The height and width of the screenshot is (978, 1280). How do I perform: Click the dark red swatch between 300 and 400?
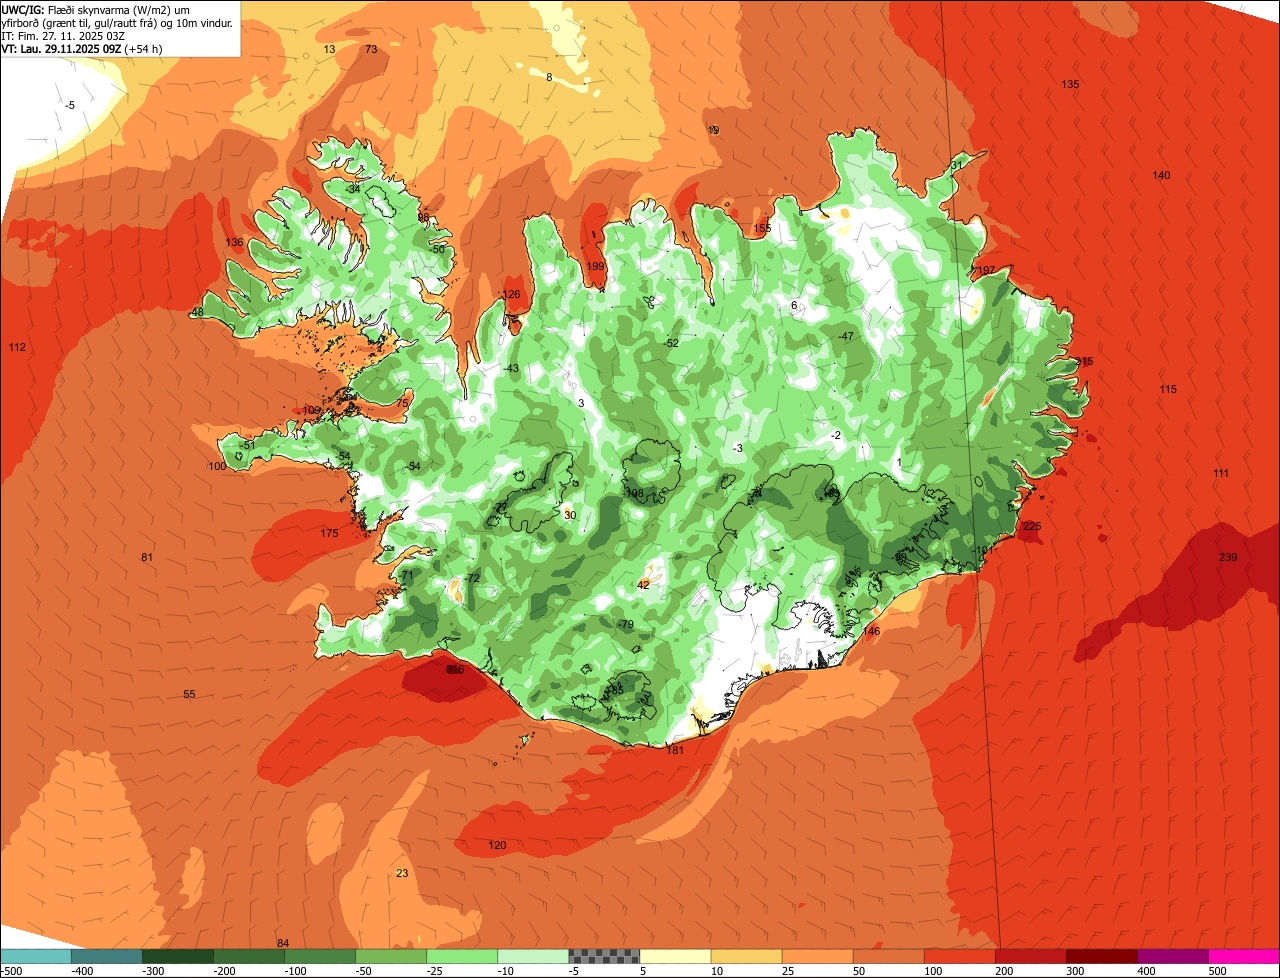point(1102,956)
